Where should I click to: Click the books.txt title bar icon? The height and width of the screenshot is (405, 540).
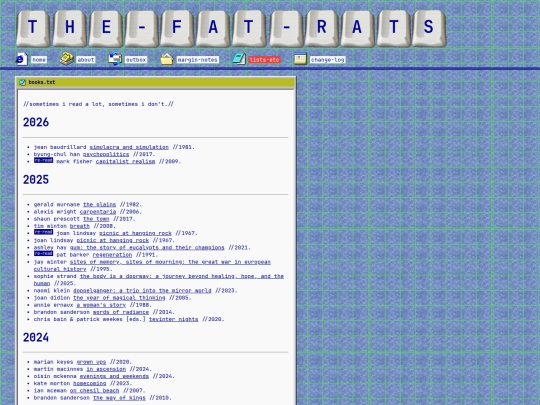coord(22,82)
